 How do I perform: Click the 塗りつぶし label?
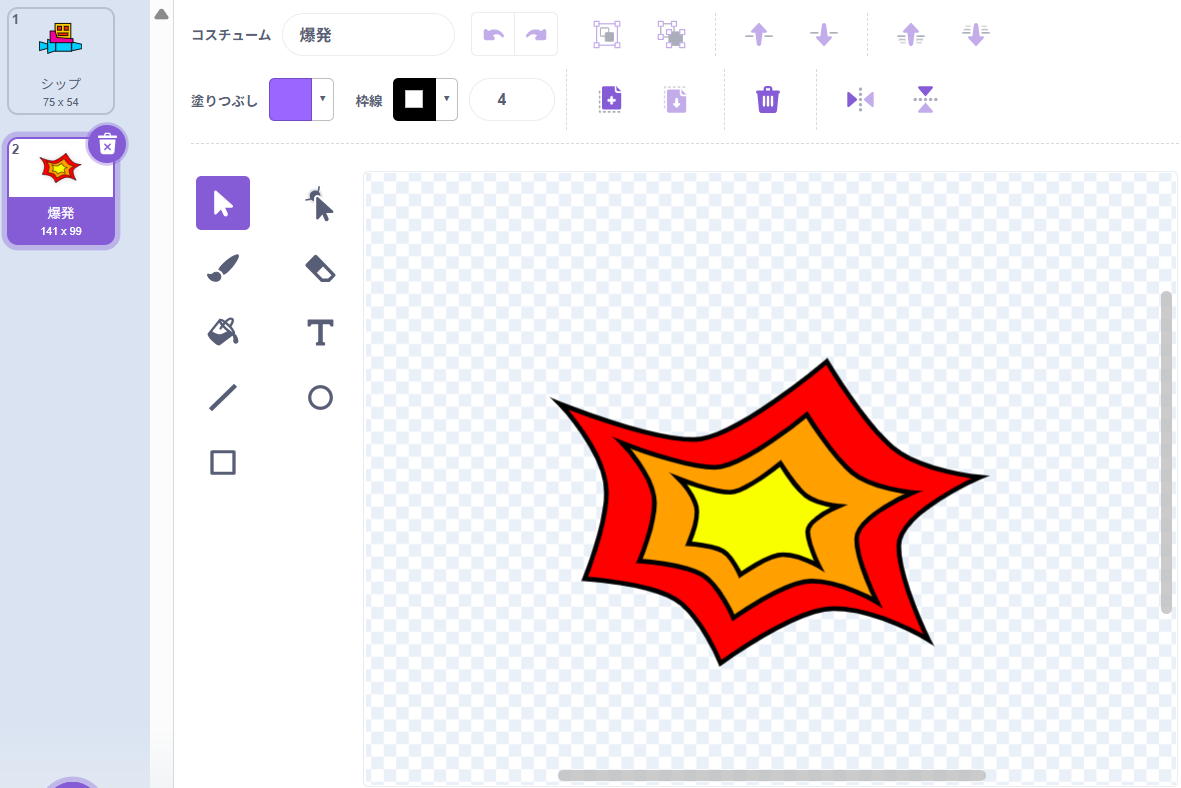224,101
